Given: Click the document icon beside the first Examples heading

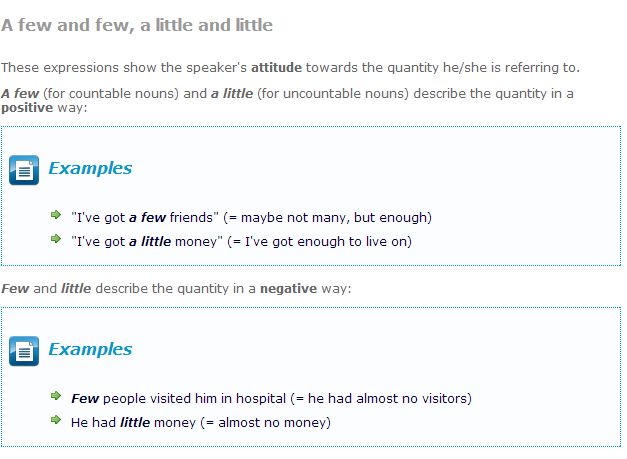Looking at the screenshot, I should click(24, 169).
